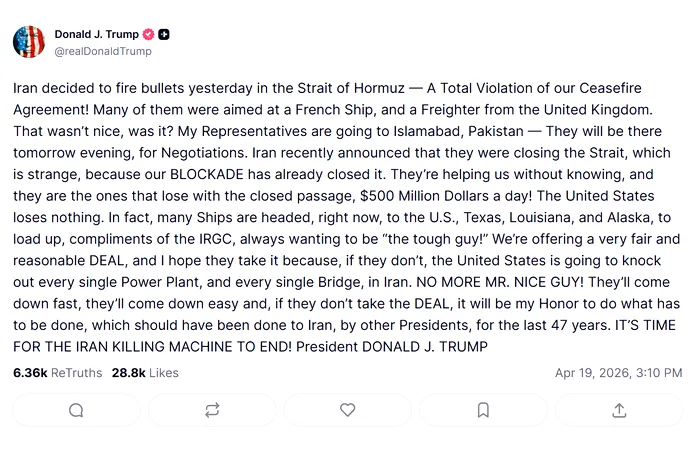Open Donald J. Trump's profile avatar
Image resolution: width=700 pixels, height=449 pixels.
[x=29, y=42]
